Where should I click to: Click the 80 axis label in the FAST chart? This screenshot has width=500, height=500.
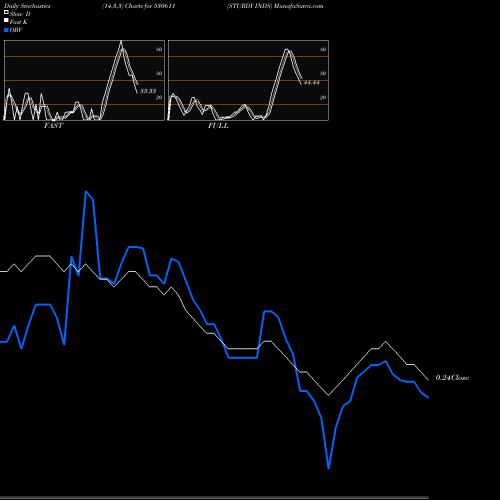click(159, 49)
